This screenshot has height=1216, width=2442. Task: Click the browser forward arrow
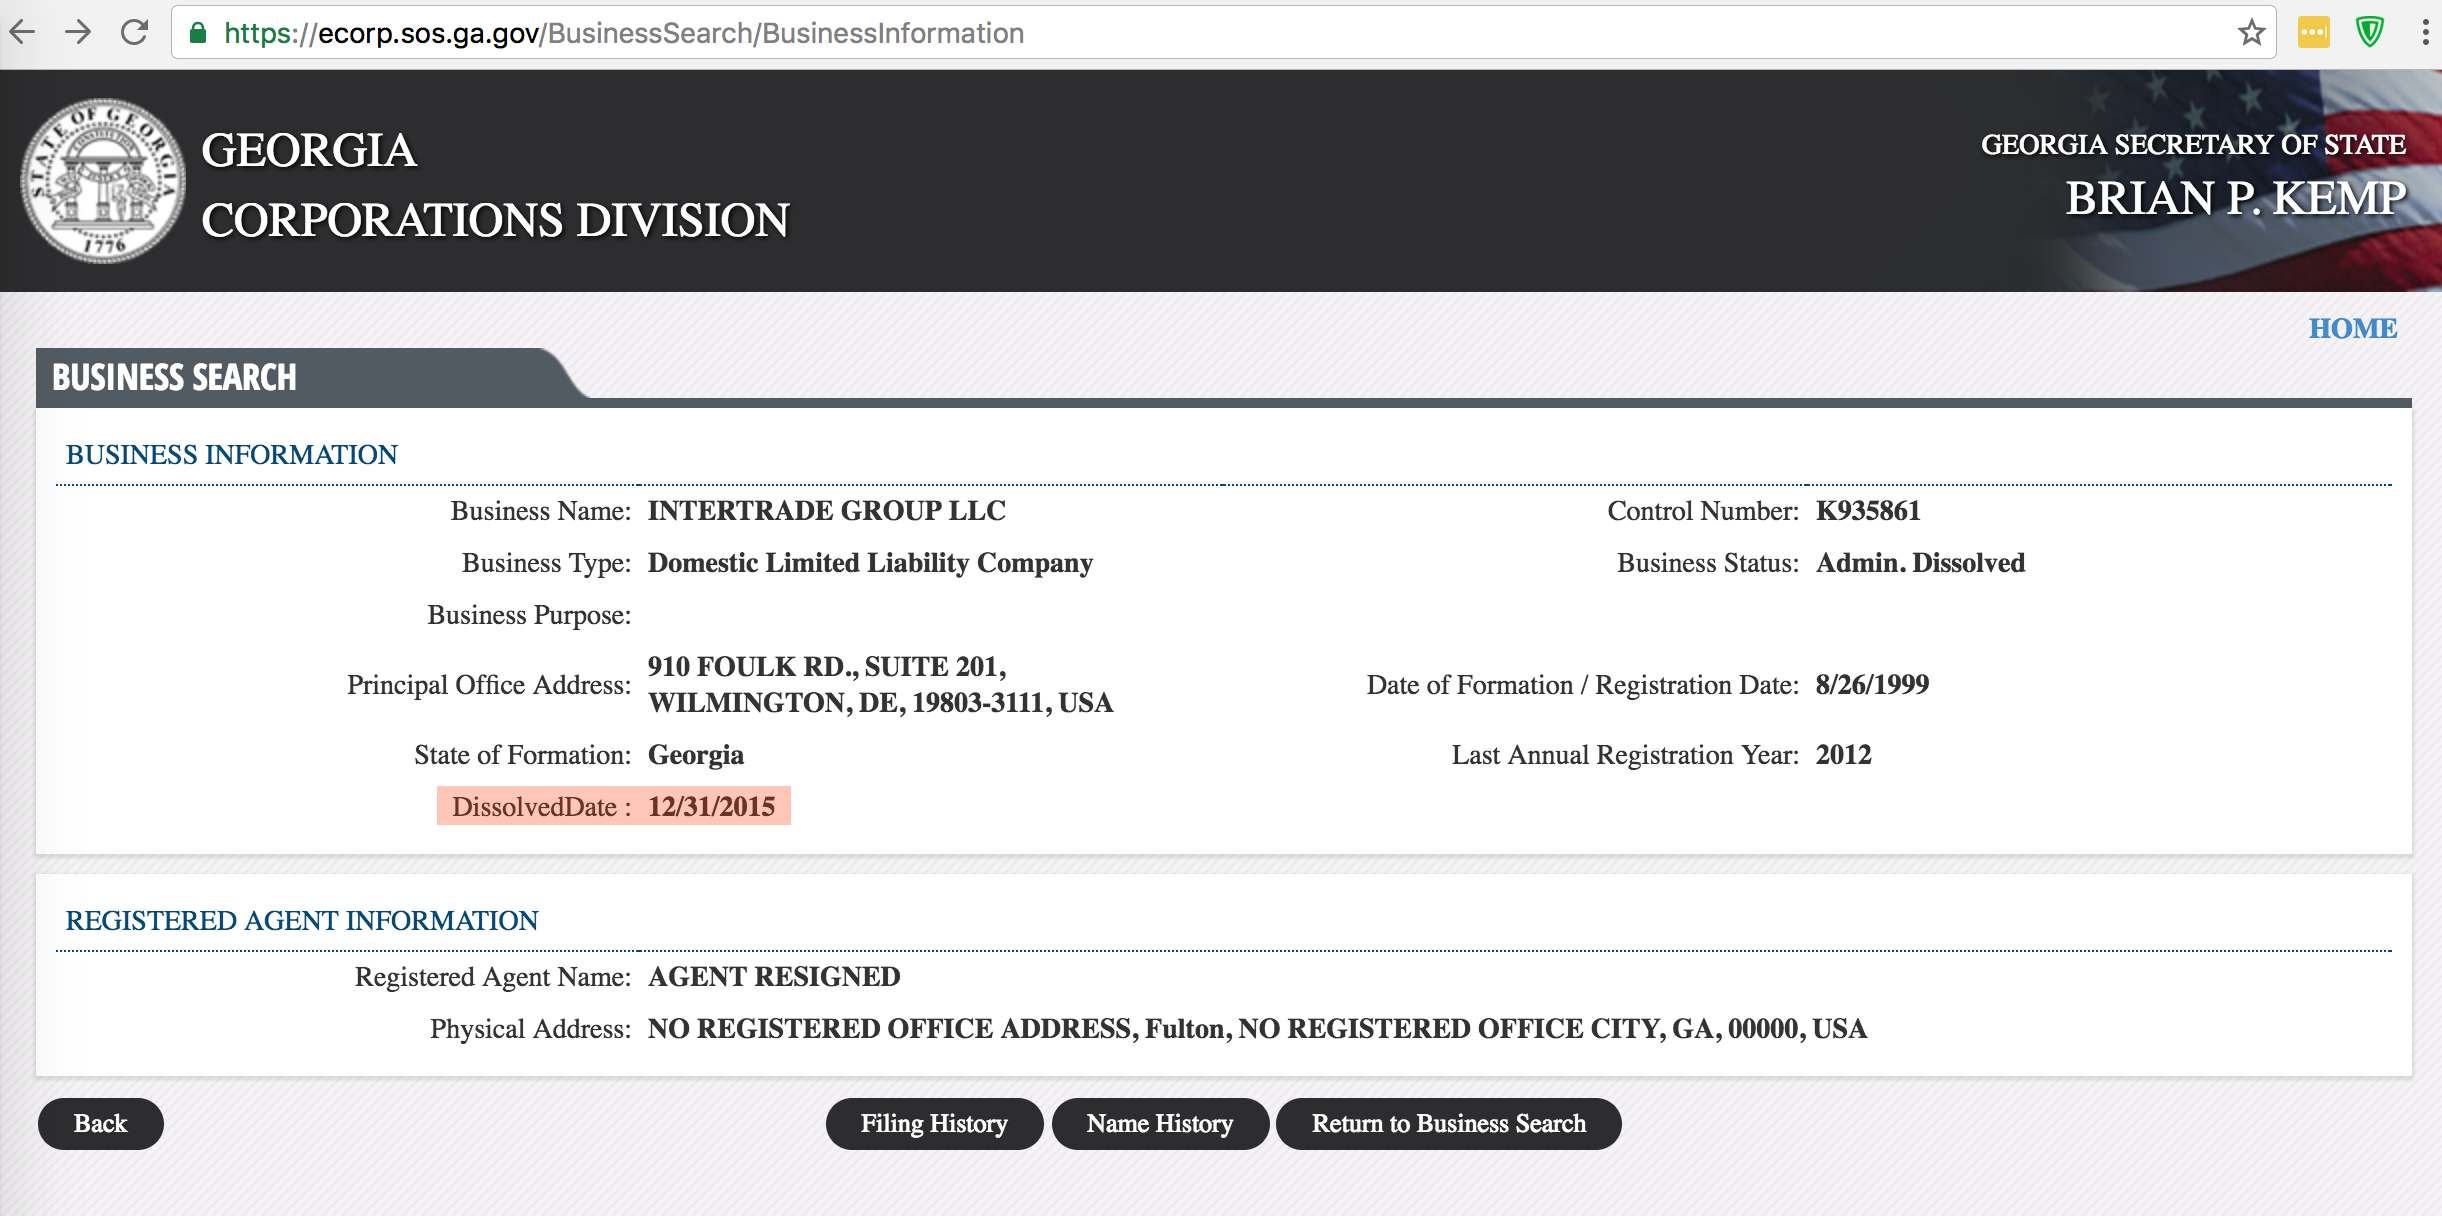[78, 33]
